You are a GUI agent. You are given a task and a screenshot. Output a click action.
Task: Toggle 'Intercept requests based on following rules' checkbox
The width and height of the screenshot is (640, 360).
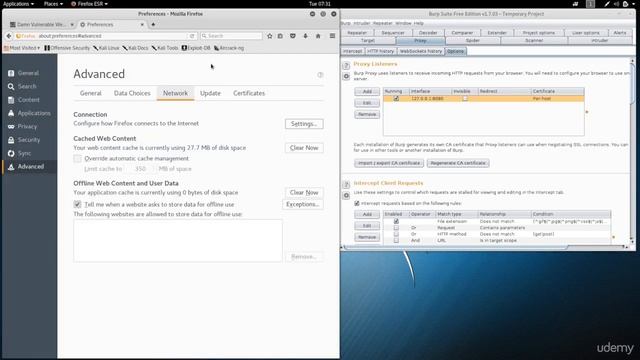pos(357,203)
